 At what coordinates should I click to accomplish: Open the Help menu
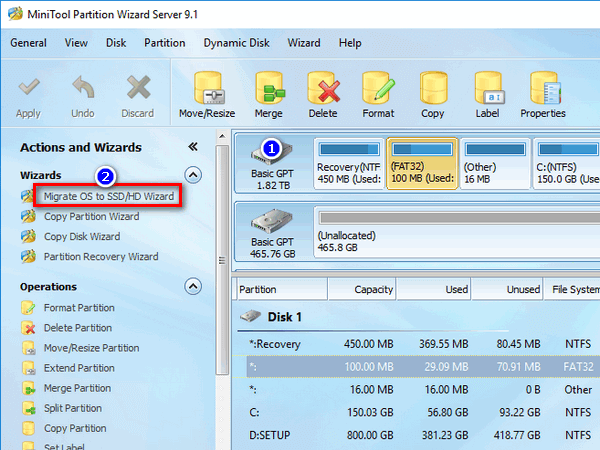coord(350,43)
